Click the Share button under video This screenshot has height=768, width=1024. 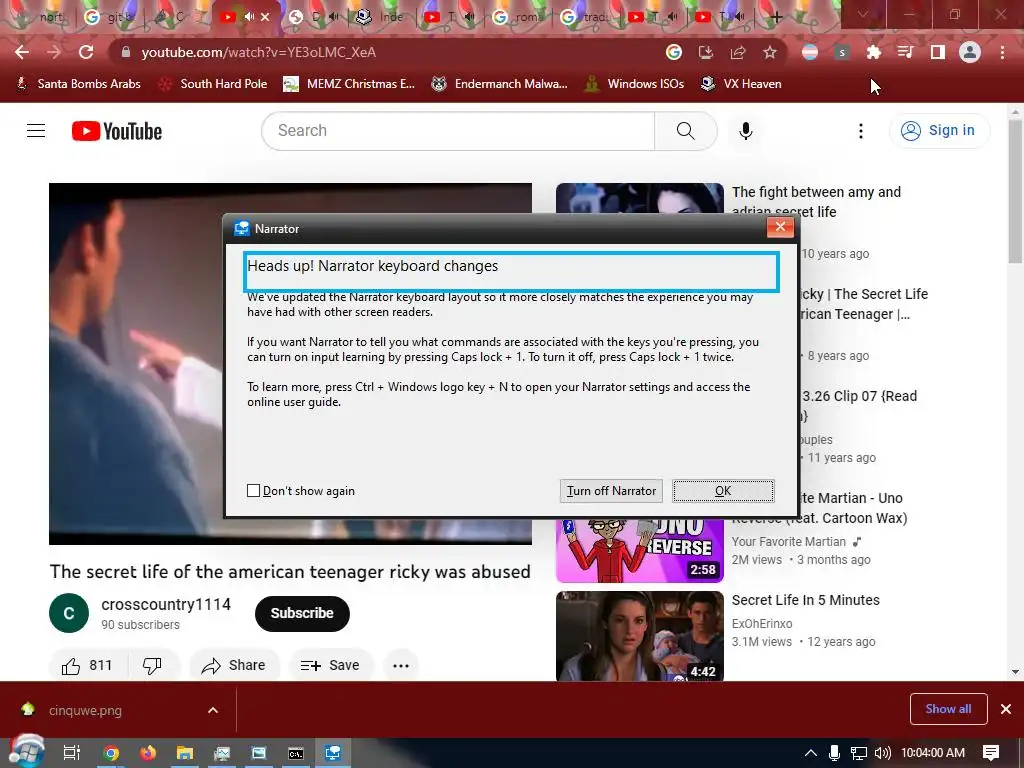(x=234, y=665)
